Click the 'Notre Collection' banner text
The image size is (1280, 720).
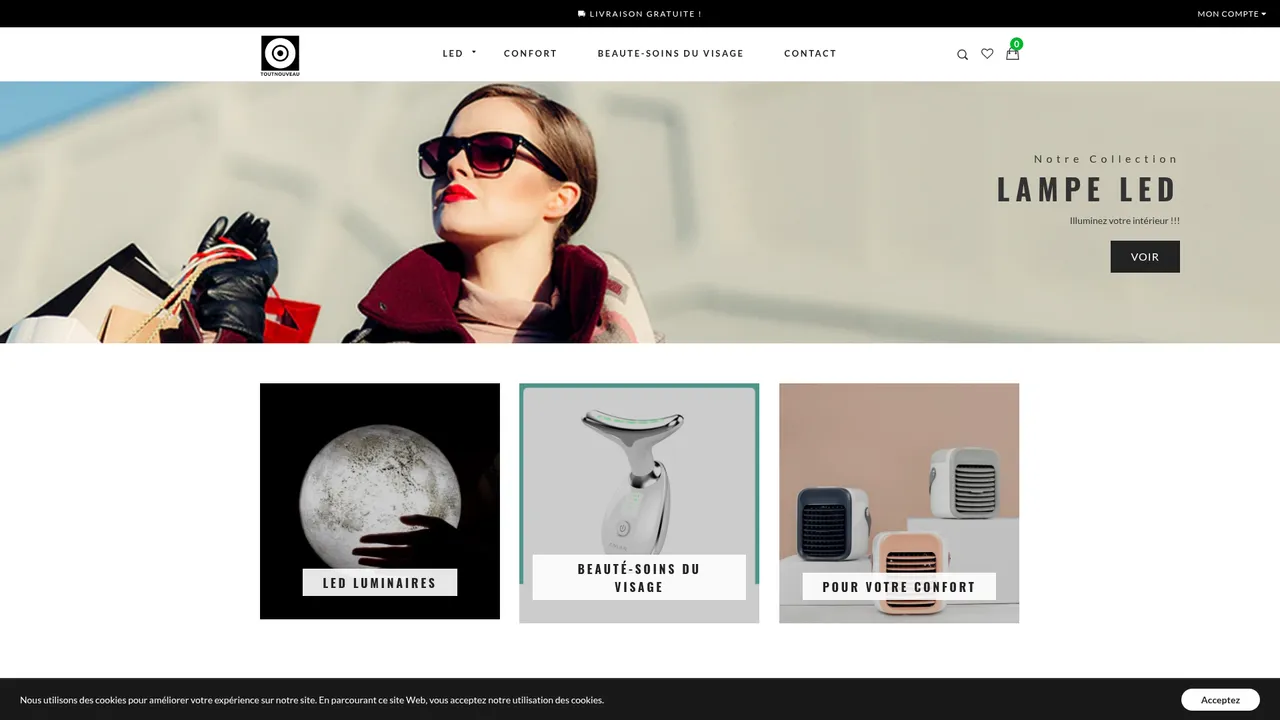pyautogui.click(x=1106, y=159)
